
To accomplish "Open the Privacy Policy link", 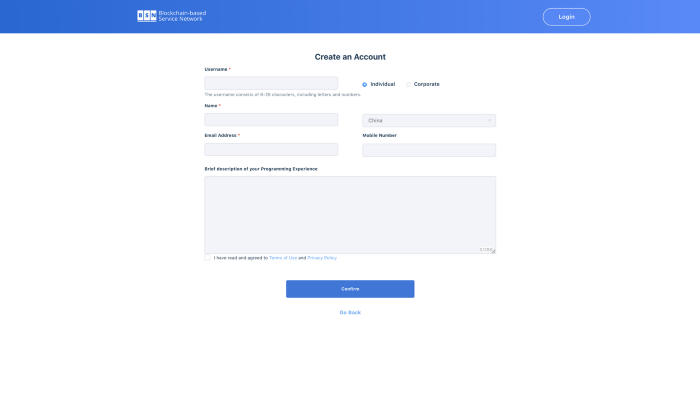I will point(322,258).
